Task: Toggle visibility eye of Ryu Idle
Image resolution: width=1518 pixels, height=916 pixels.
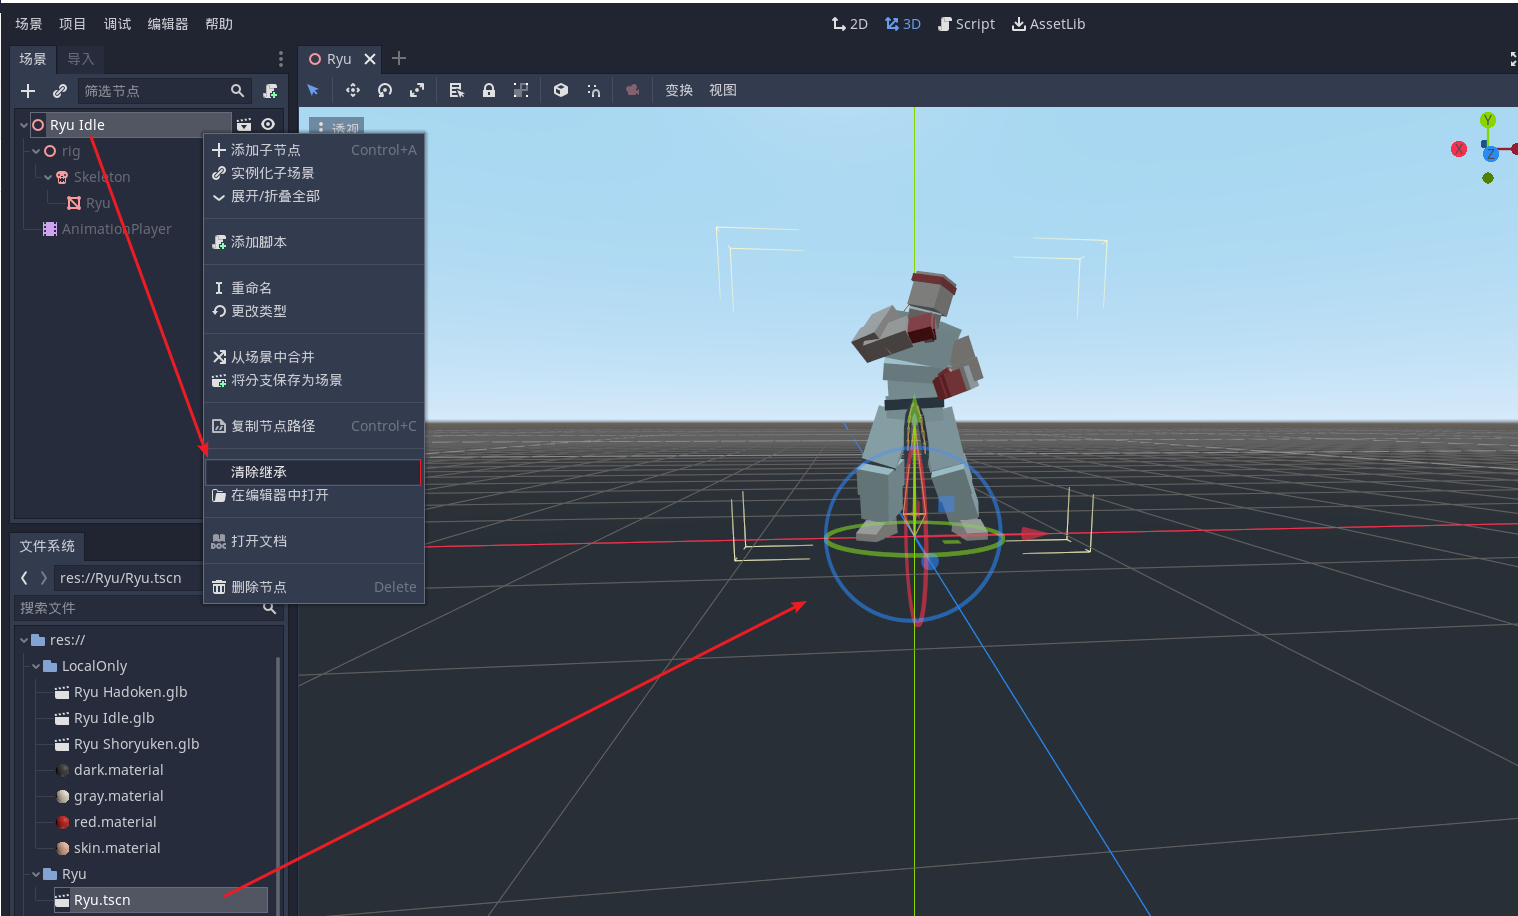Action: point(268,125)
